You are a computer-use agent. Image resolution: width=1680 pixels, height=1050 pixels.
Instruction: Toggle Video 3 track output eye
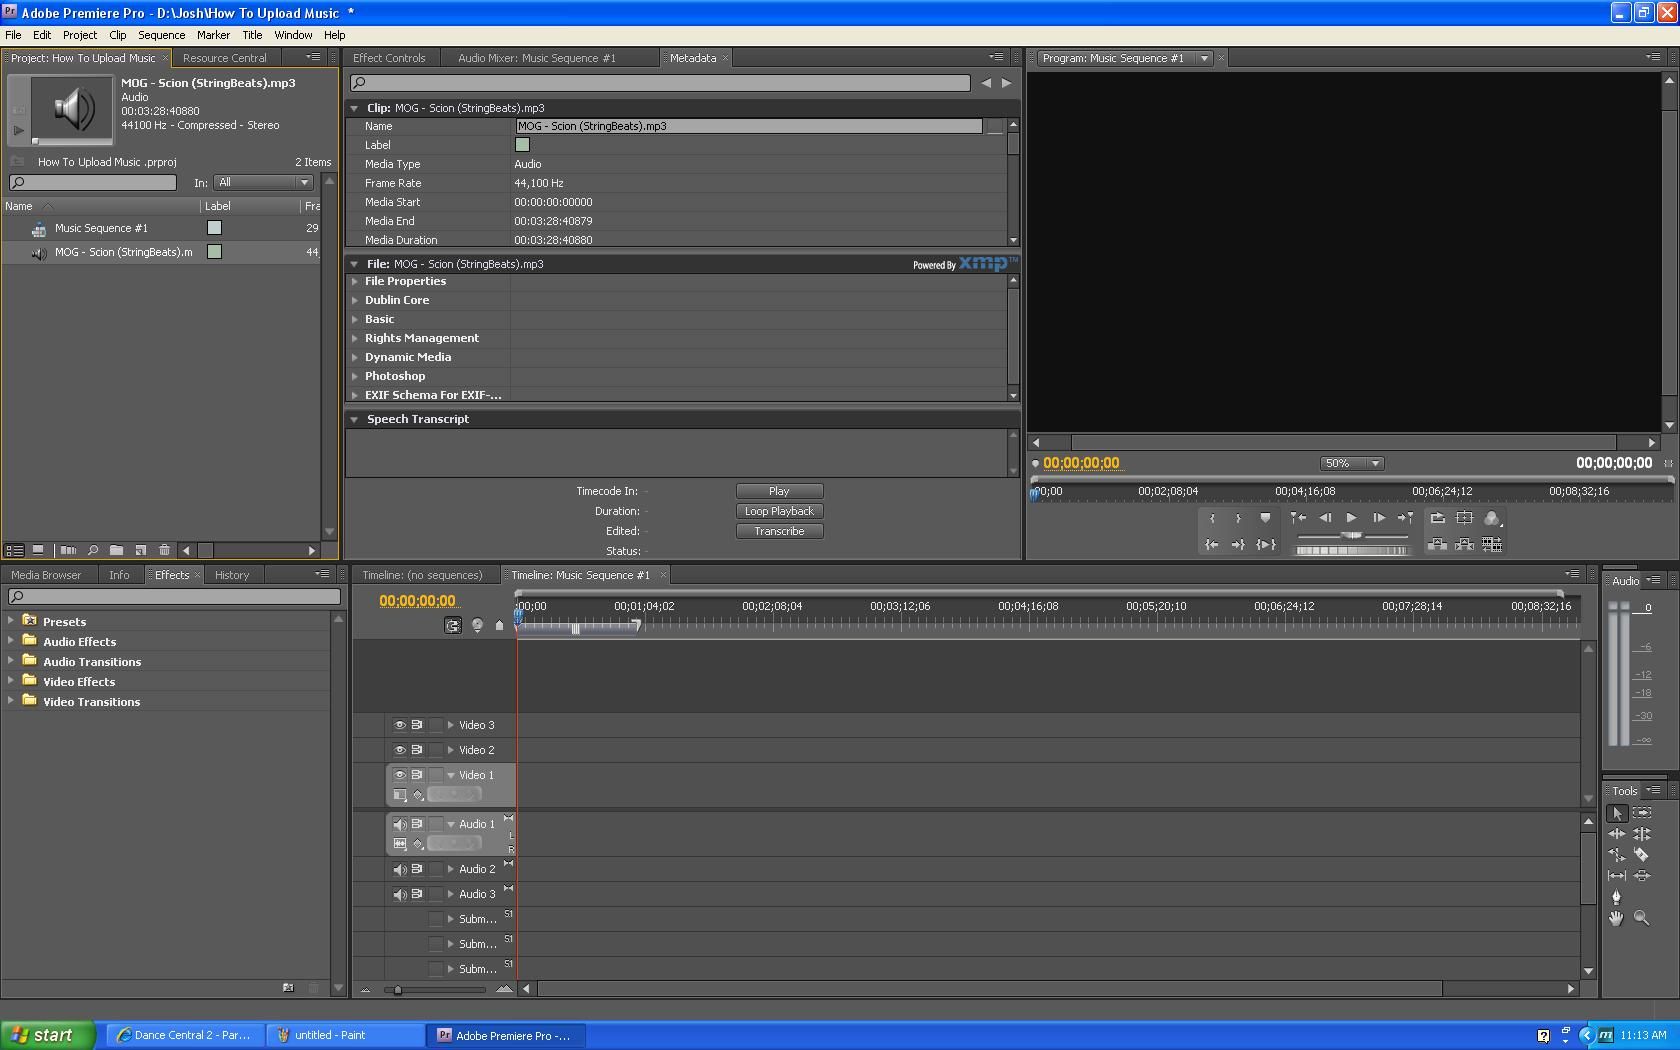[399, 725]
